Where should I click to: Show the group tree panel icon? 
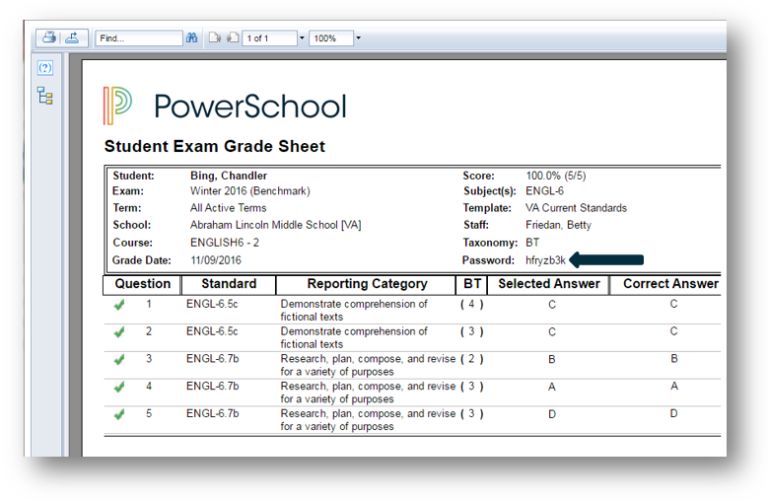pyautogui.click(x=45, y=96)
